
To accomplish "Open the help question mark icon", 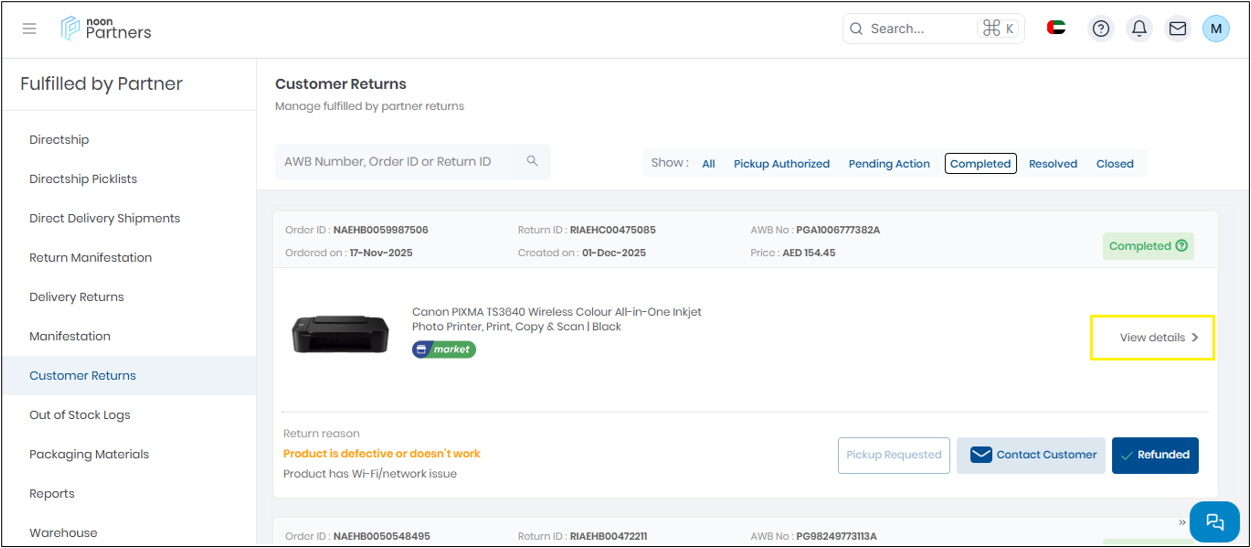I will 1101,29.
